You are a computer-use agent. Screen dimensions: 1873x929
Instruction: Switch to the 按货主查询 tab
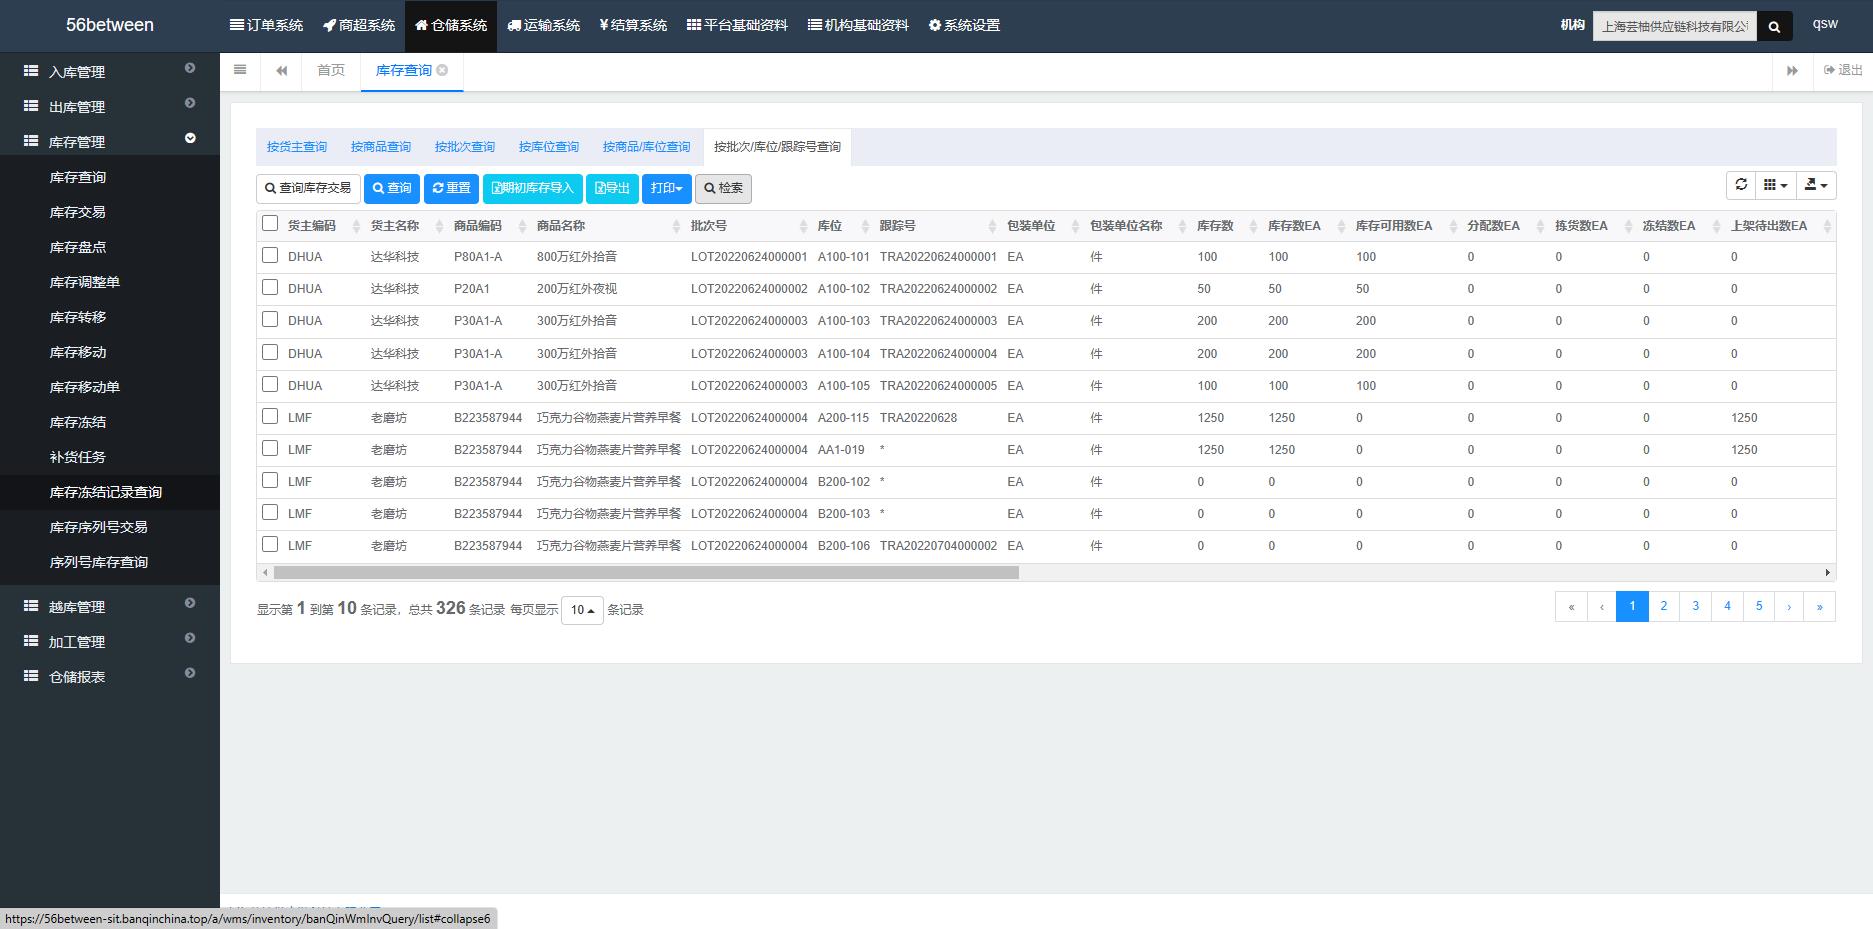pyautogui.click(x=297, y=147)
